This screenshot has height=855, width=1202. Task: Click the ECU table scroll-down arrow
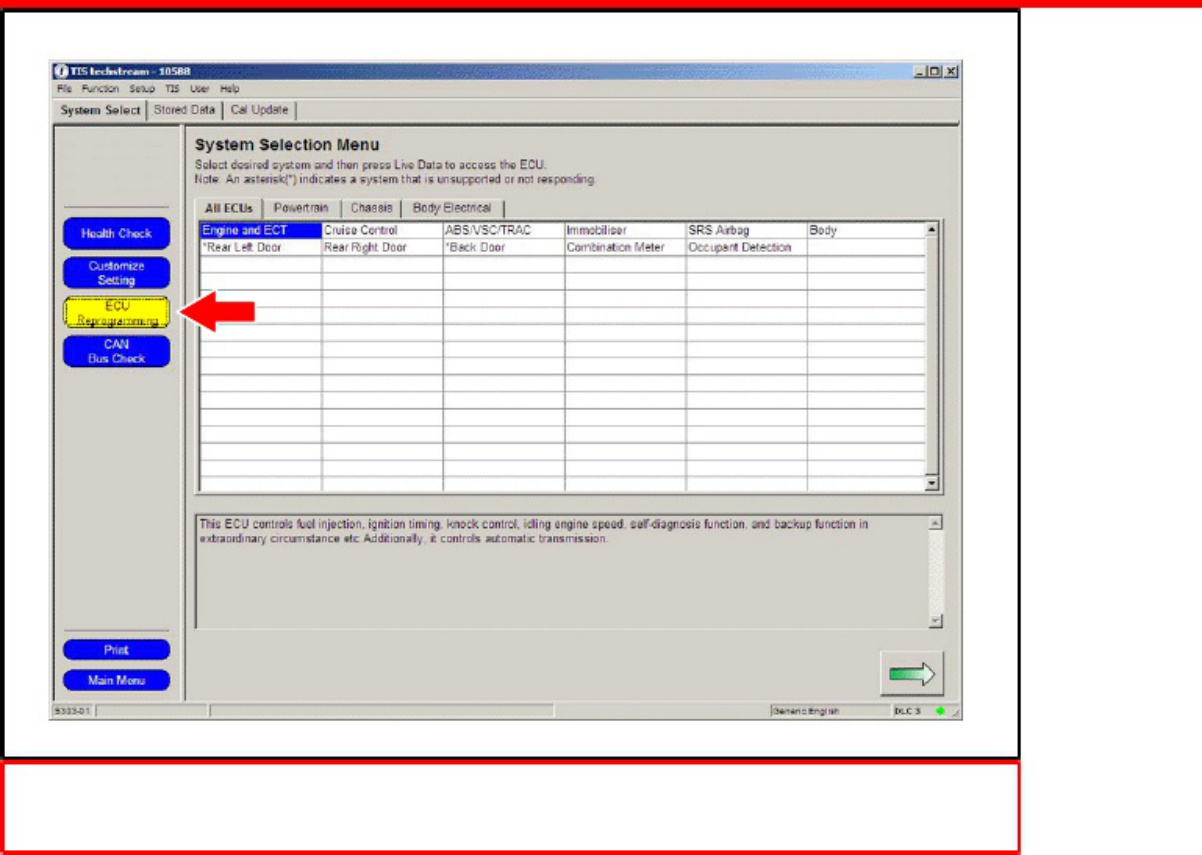[x=933, y=484]
